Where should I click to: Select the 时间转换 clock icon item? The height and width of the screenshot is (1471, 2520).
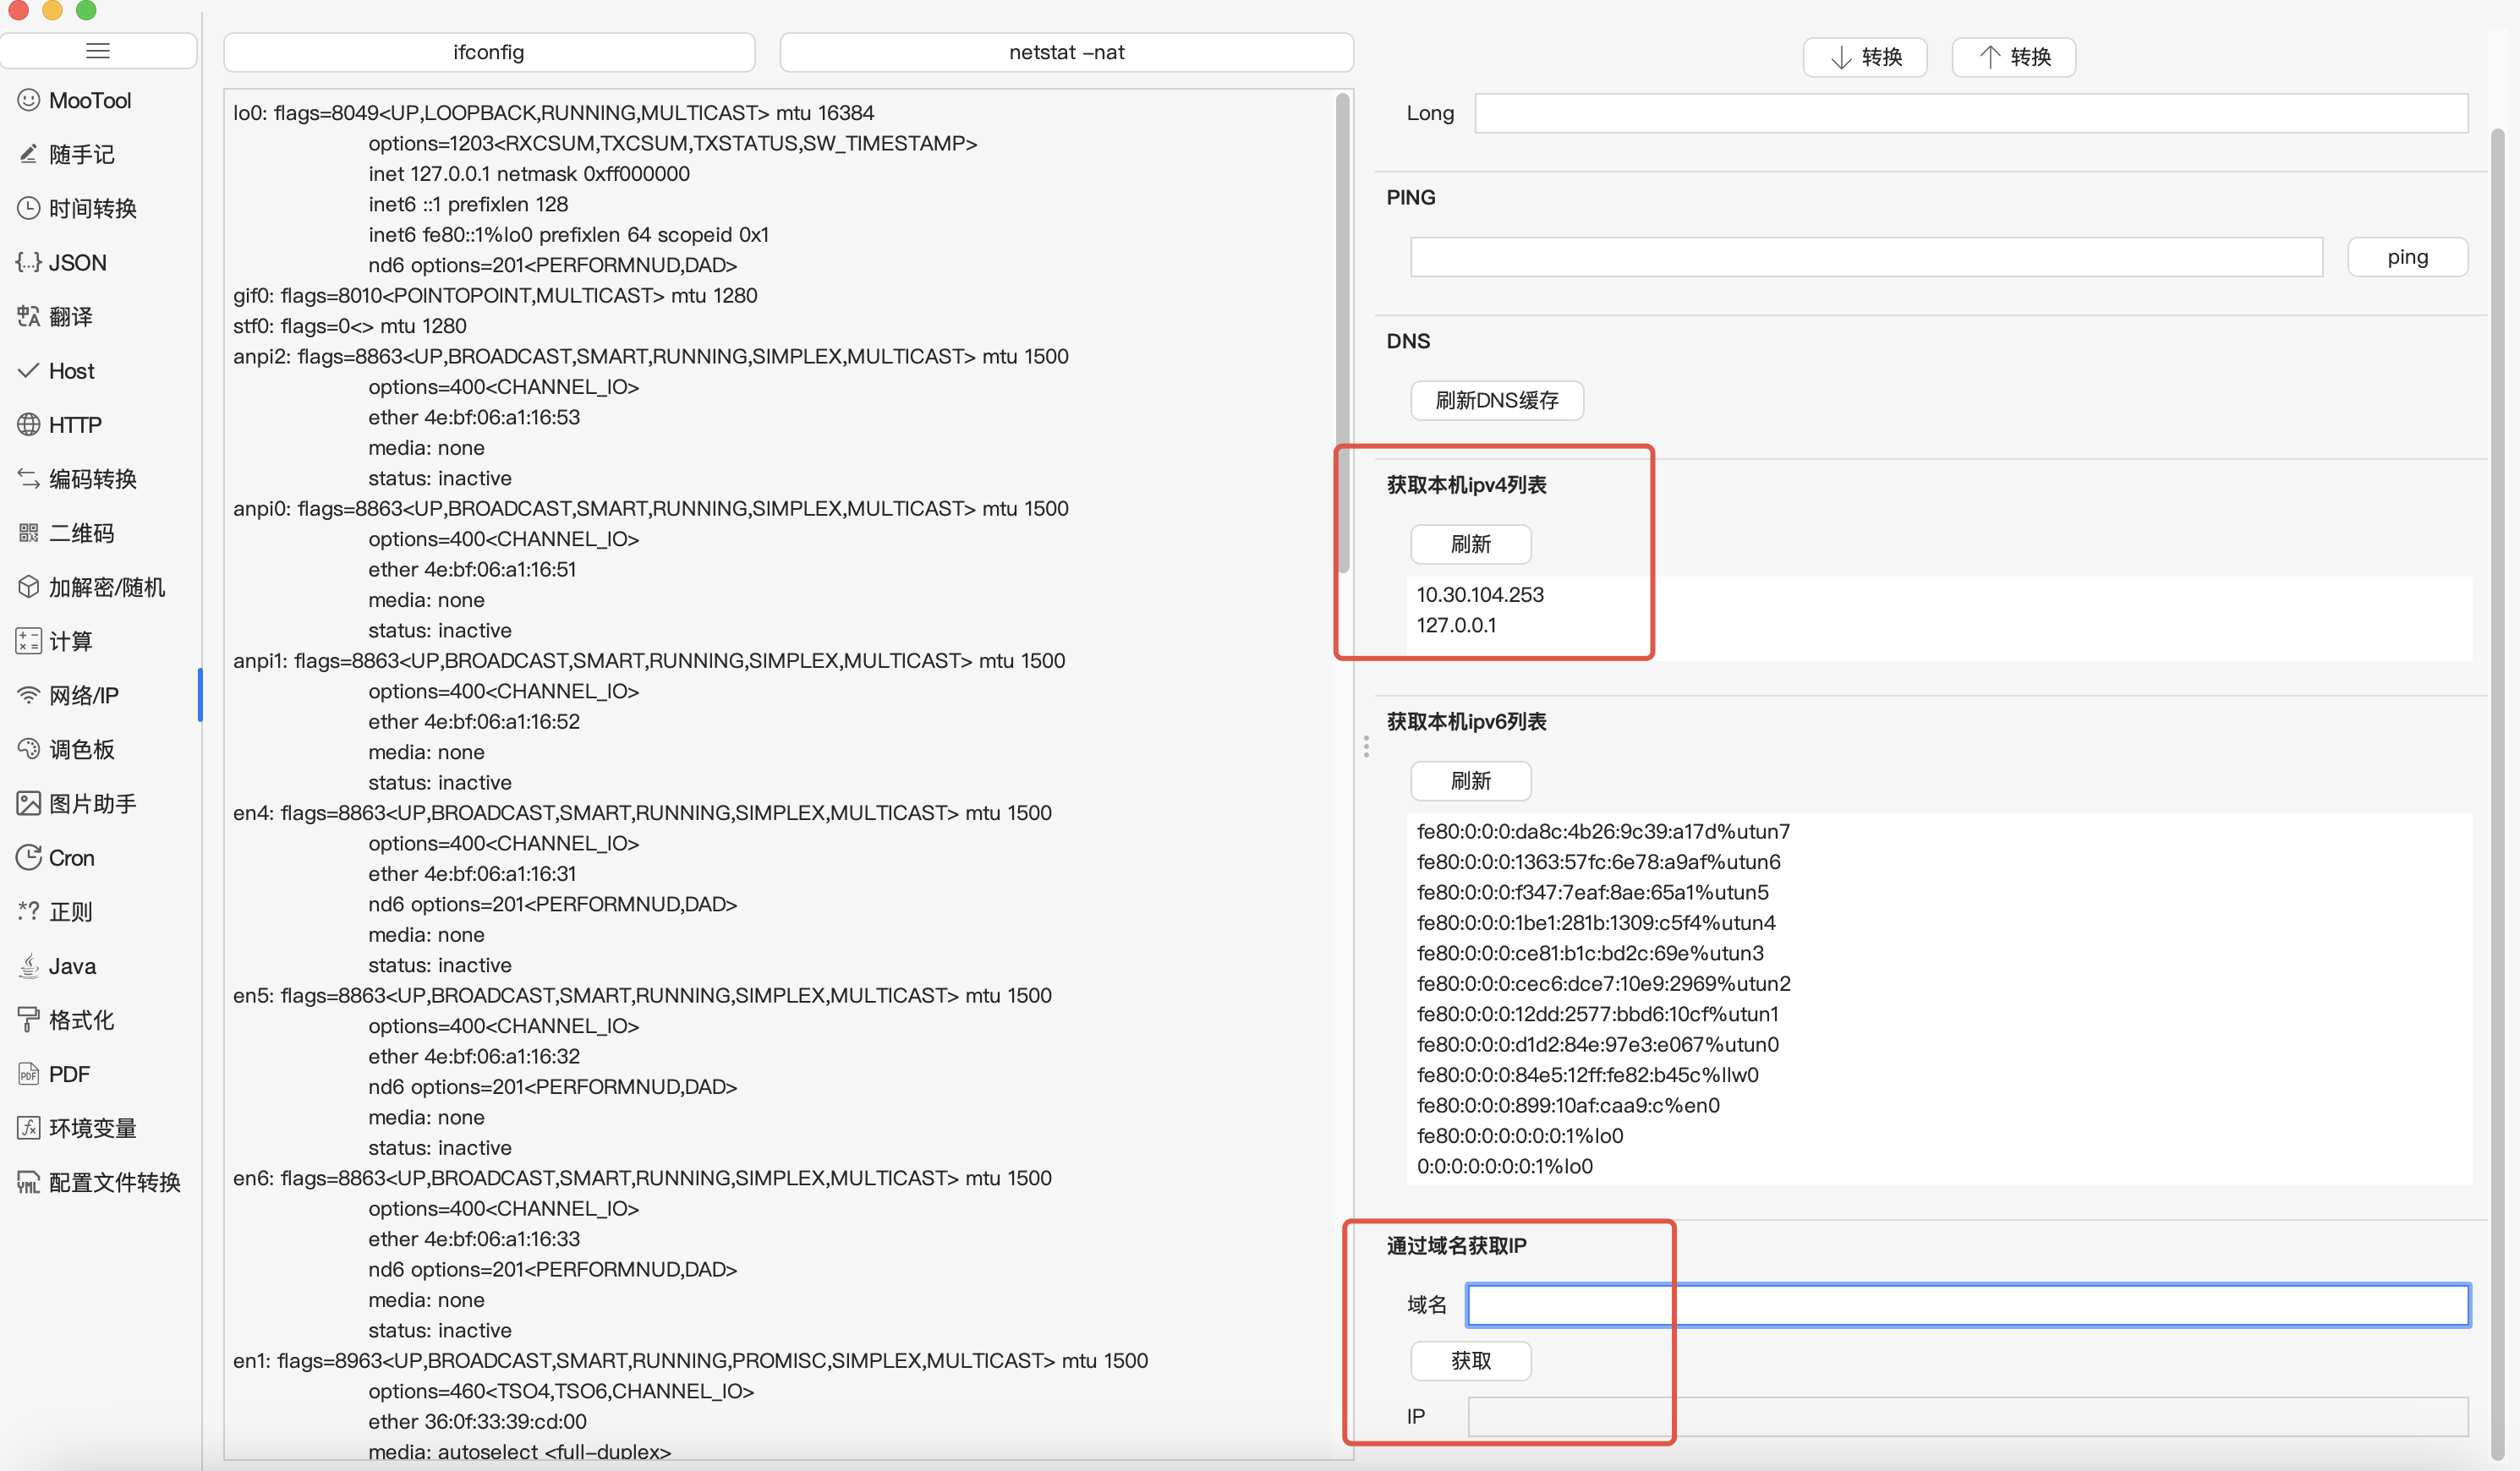click(91, 208)
